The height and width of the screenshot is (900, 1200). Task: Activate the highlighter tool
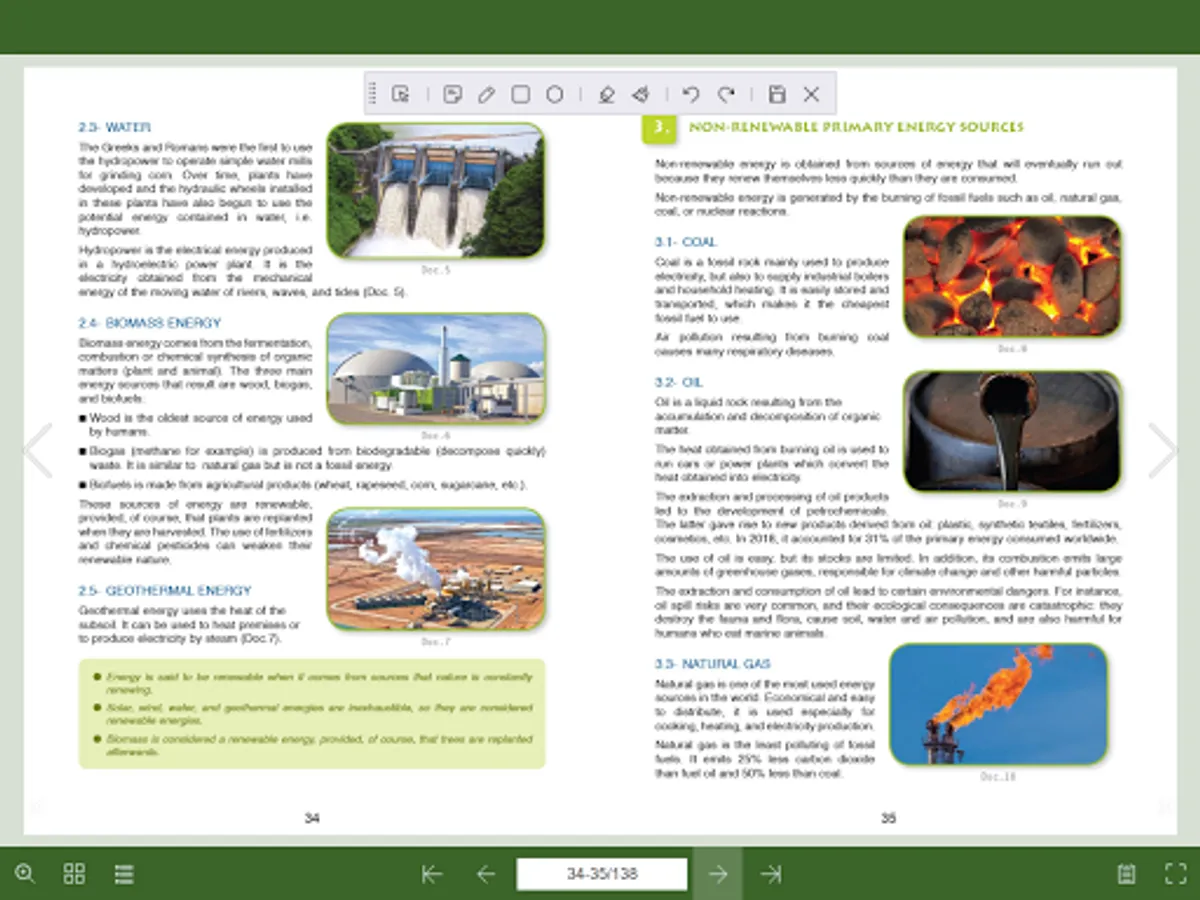605,94
